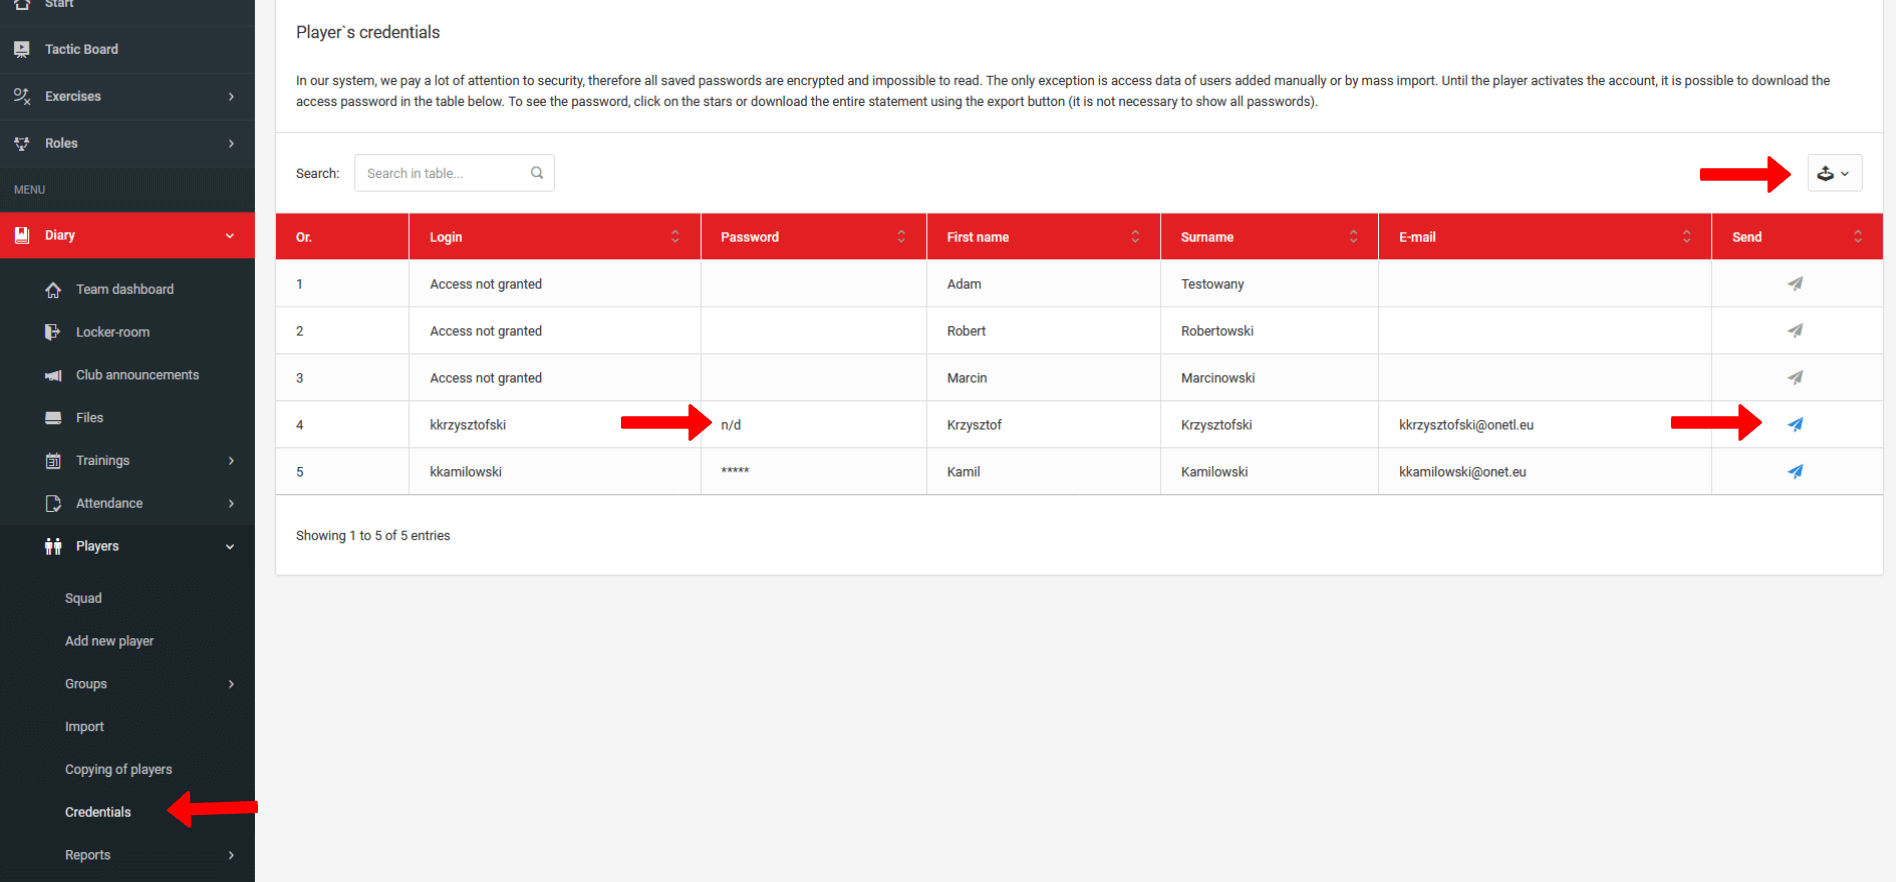1896x882 pixels.
Task: Open the Credentials page link
Action: tap(98, 812)
